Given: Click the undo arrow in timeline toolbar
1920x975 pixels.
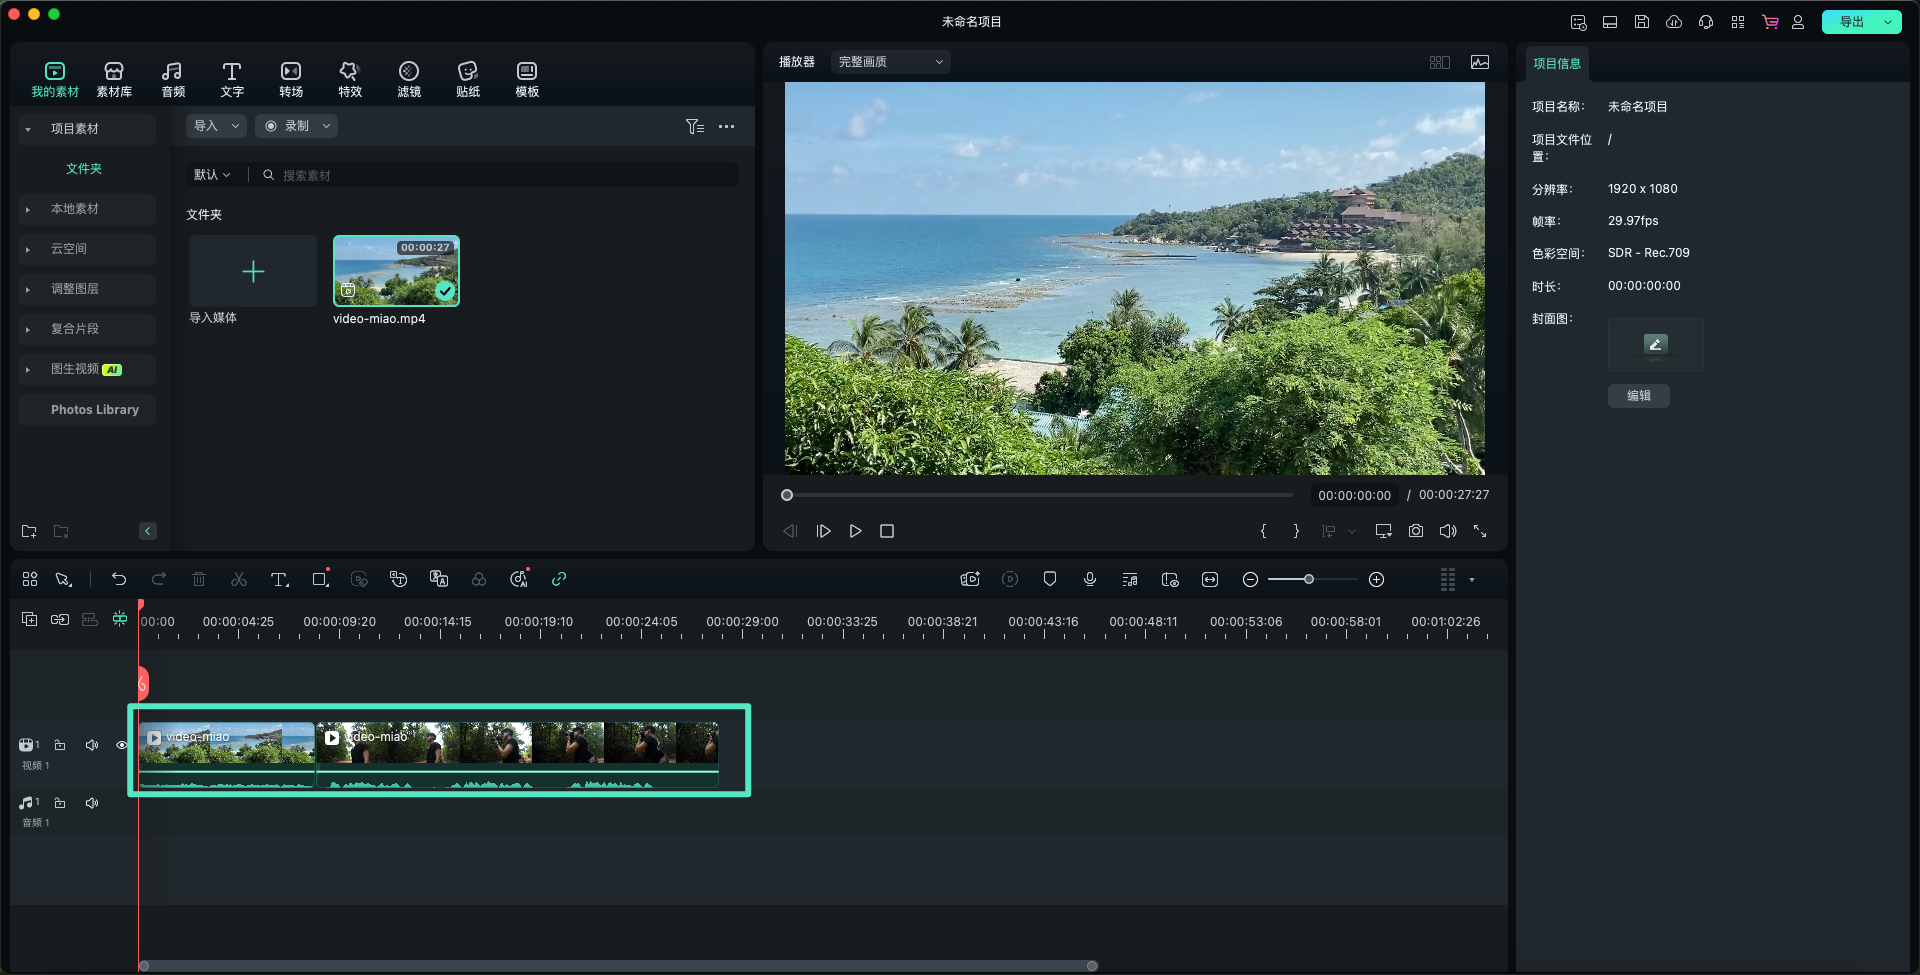Looking at the screenshot, I should pyautogui.click(x=119, y=579).
